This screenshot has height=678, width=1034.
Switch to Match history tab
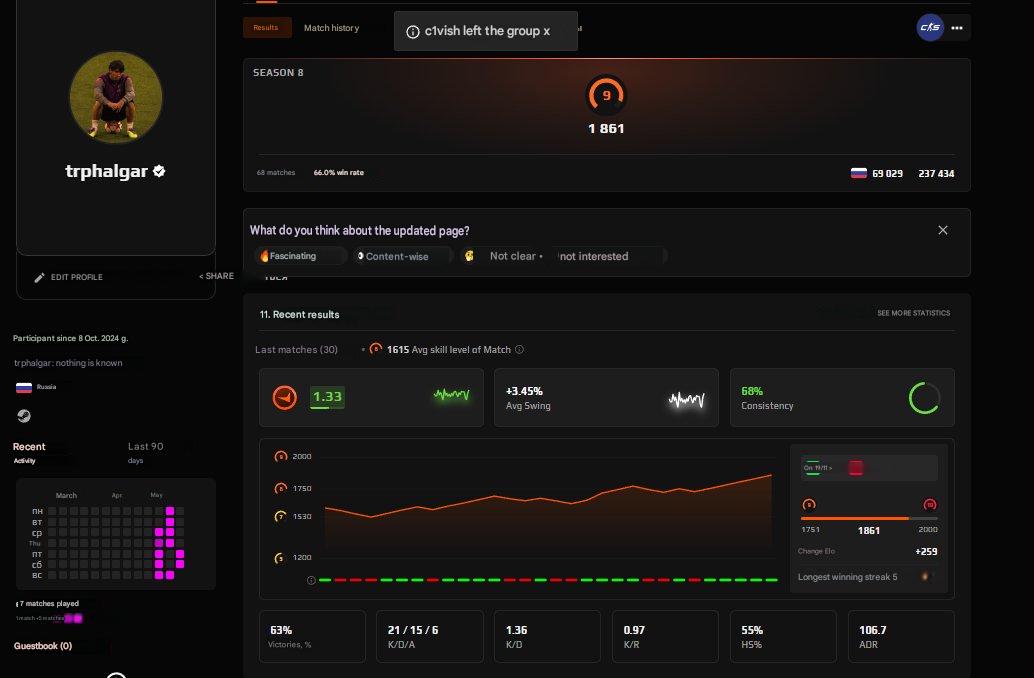pos(332,28)
